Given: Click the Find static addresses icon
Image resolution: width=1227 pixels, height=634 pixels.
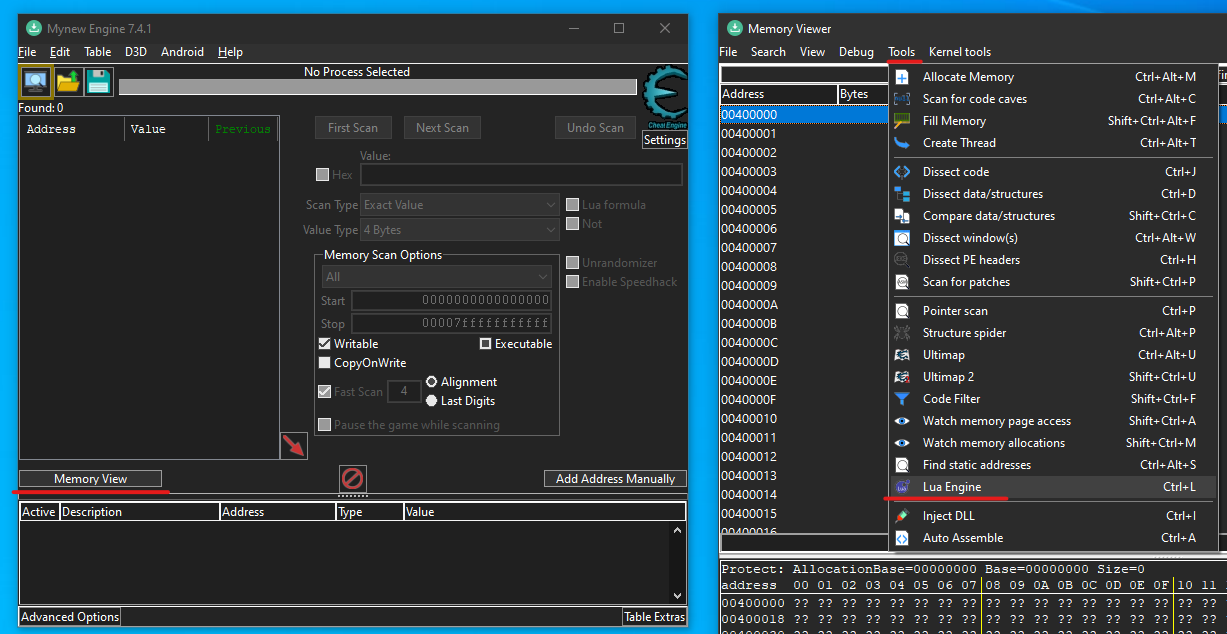Looking at the screenshot, I should [902, 465].
